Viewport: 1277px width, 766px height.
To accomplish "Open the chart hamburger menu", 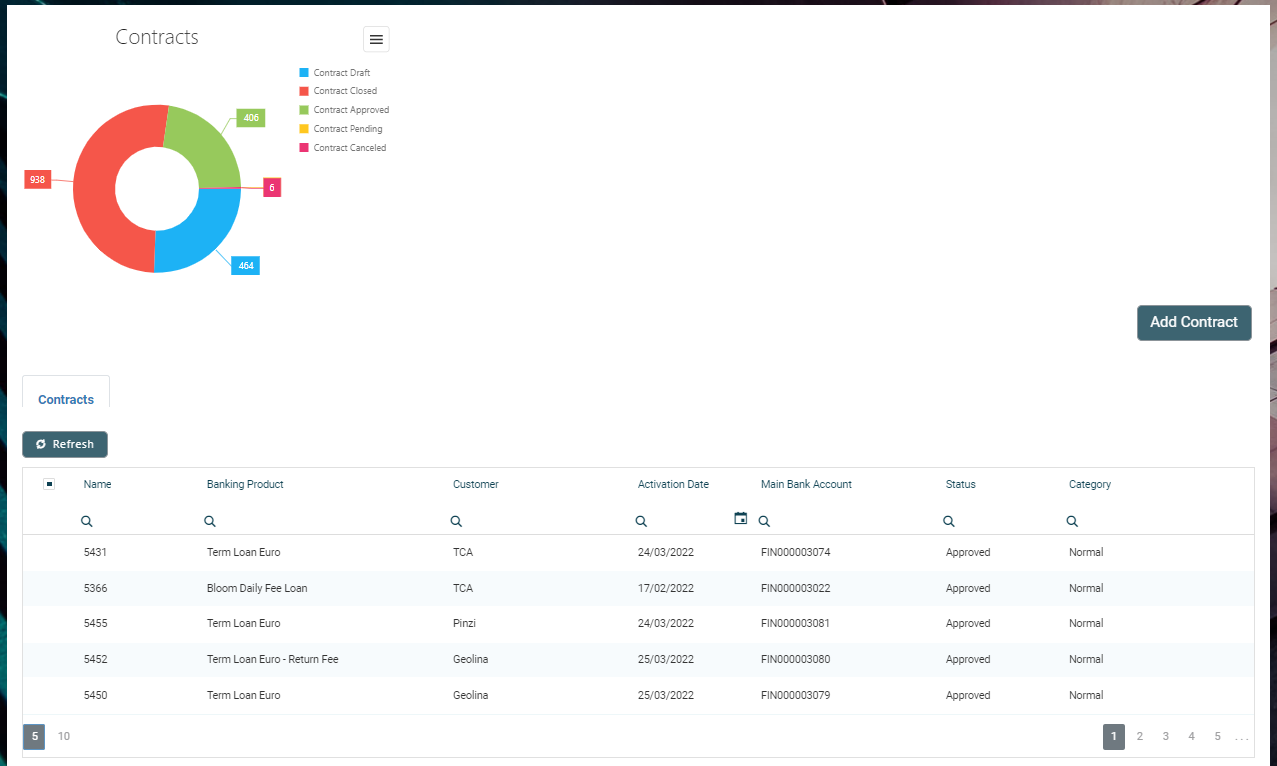I will pyautogui.click(x=376, y=39).
